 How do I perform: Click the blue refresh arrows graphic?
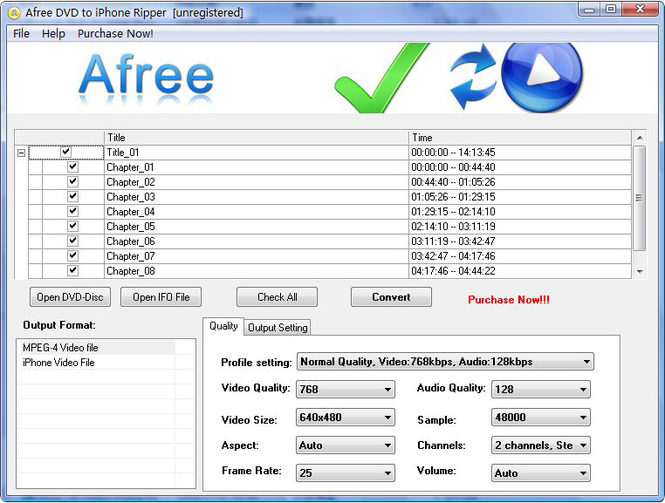click(473, 76)
